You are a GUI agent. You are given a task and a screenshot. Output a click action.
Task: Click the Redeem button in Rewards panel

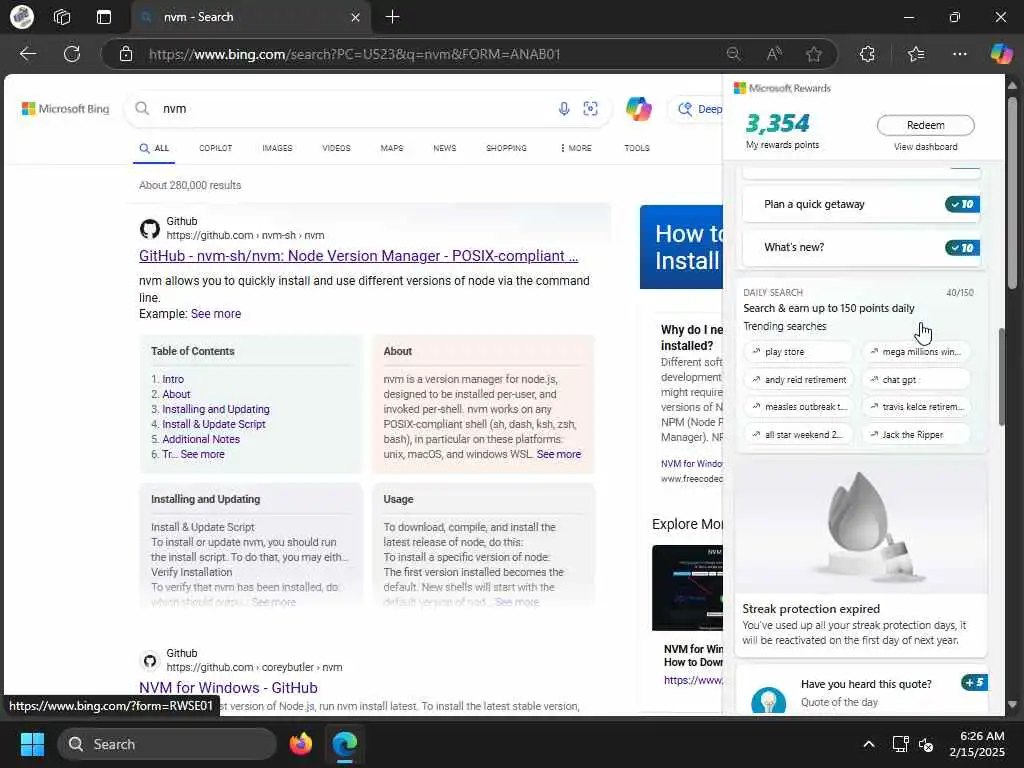pos(925,125)
